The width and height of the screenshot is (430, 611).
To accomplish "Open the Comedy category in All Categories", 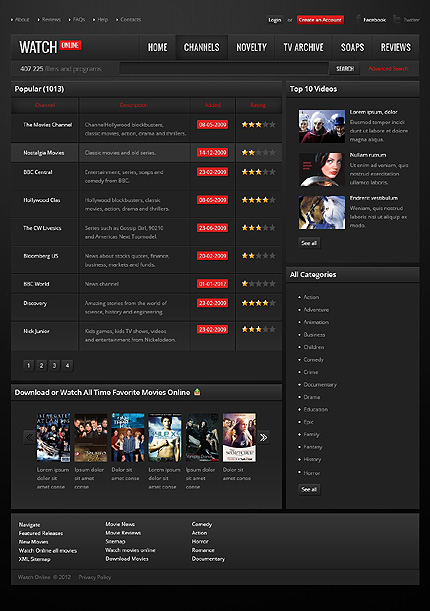I will click(x=314, y=359).
